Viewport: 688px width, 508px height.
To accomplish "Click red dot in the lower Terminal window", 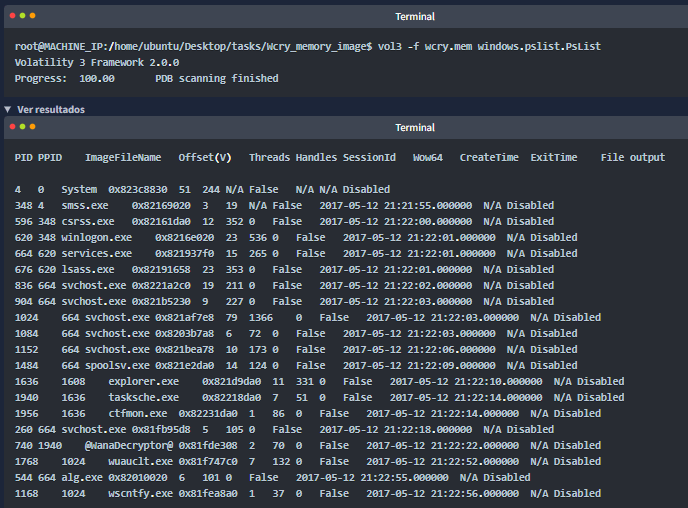I will point(12,127).
